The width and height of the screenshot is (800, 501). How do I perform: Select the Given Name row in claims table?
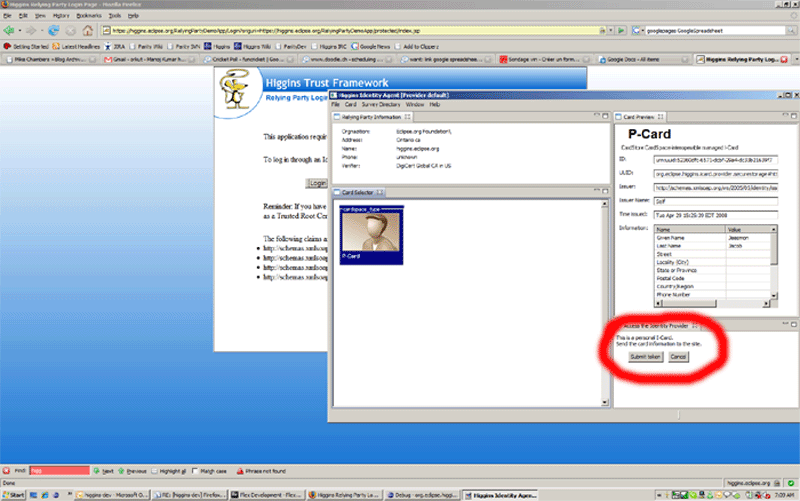(712, 238)
